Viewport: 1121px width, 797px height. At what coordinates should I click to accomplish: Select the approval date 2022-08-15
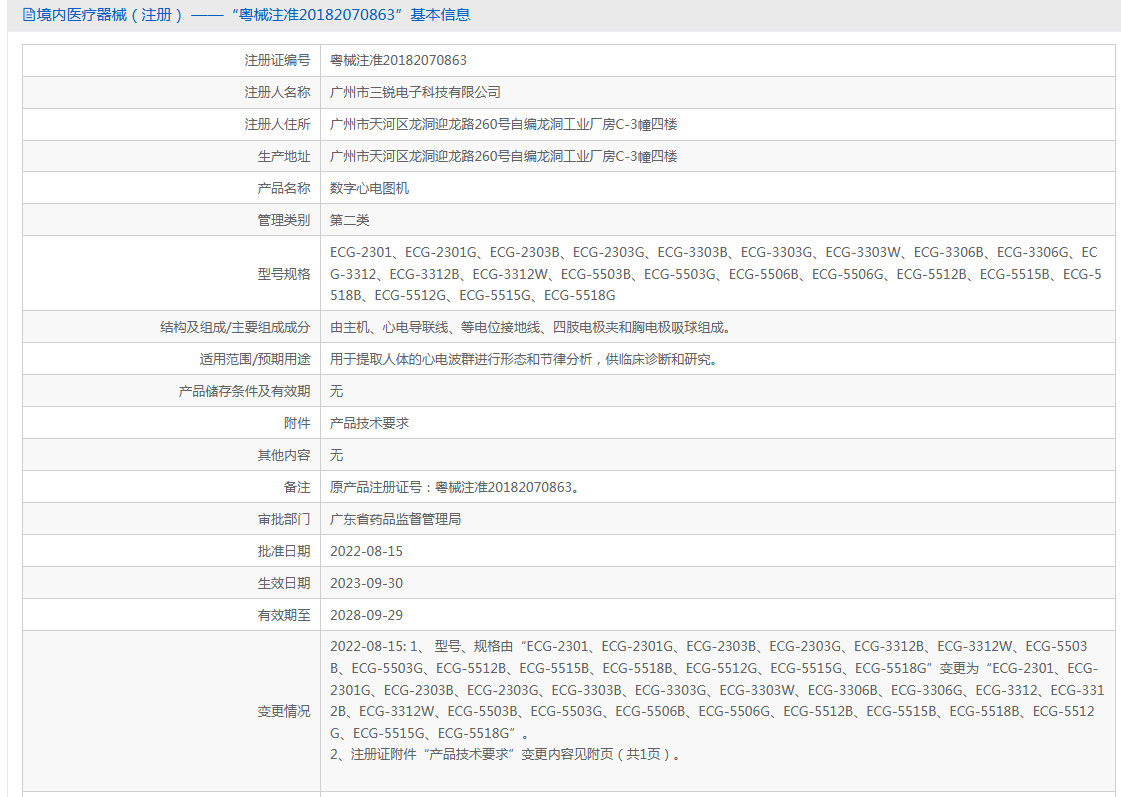point(367,551)
